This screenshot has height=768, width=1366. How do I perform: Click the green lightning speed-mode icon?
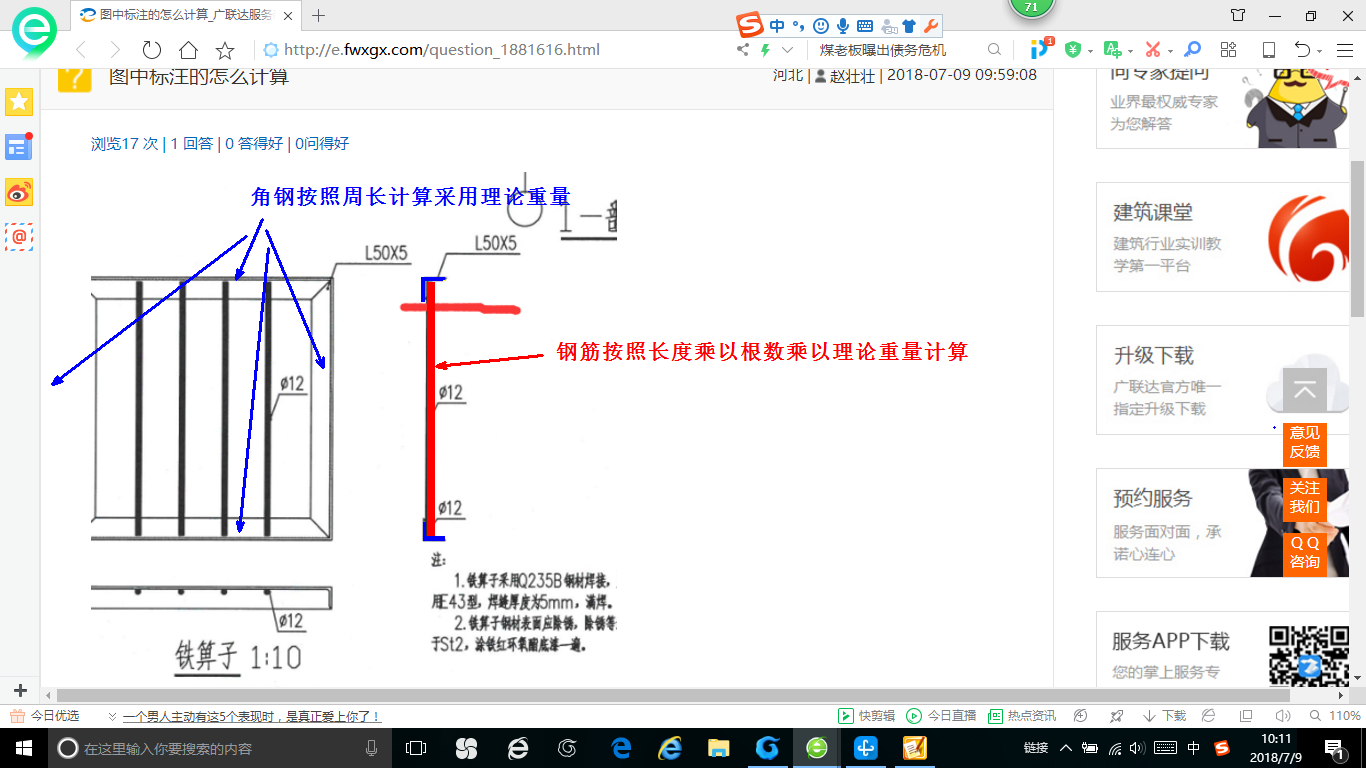click(x=766, y=50)
